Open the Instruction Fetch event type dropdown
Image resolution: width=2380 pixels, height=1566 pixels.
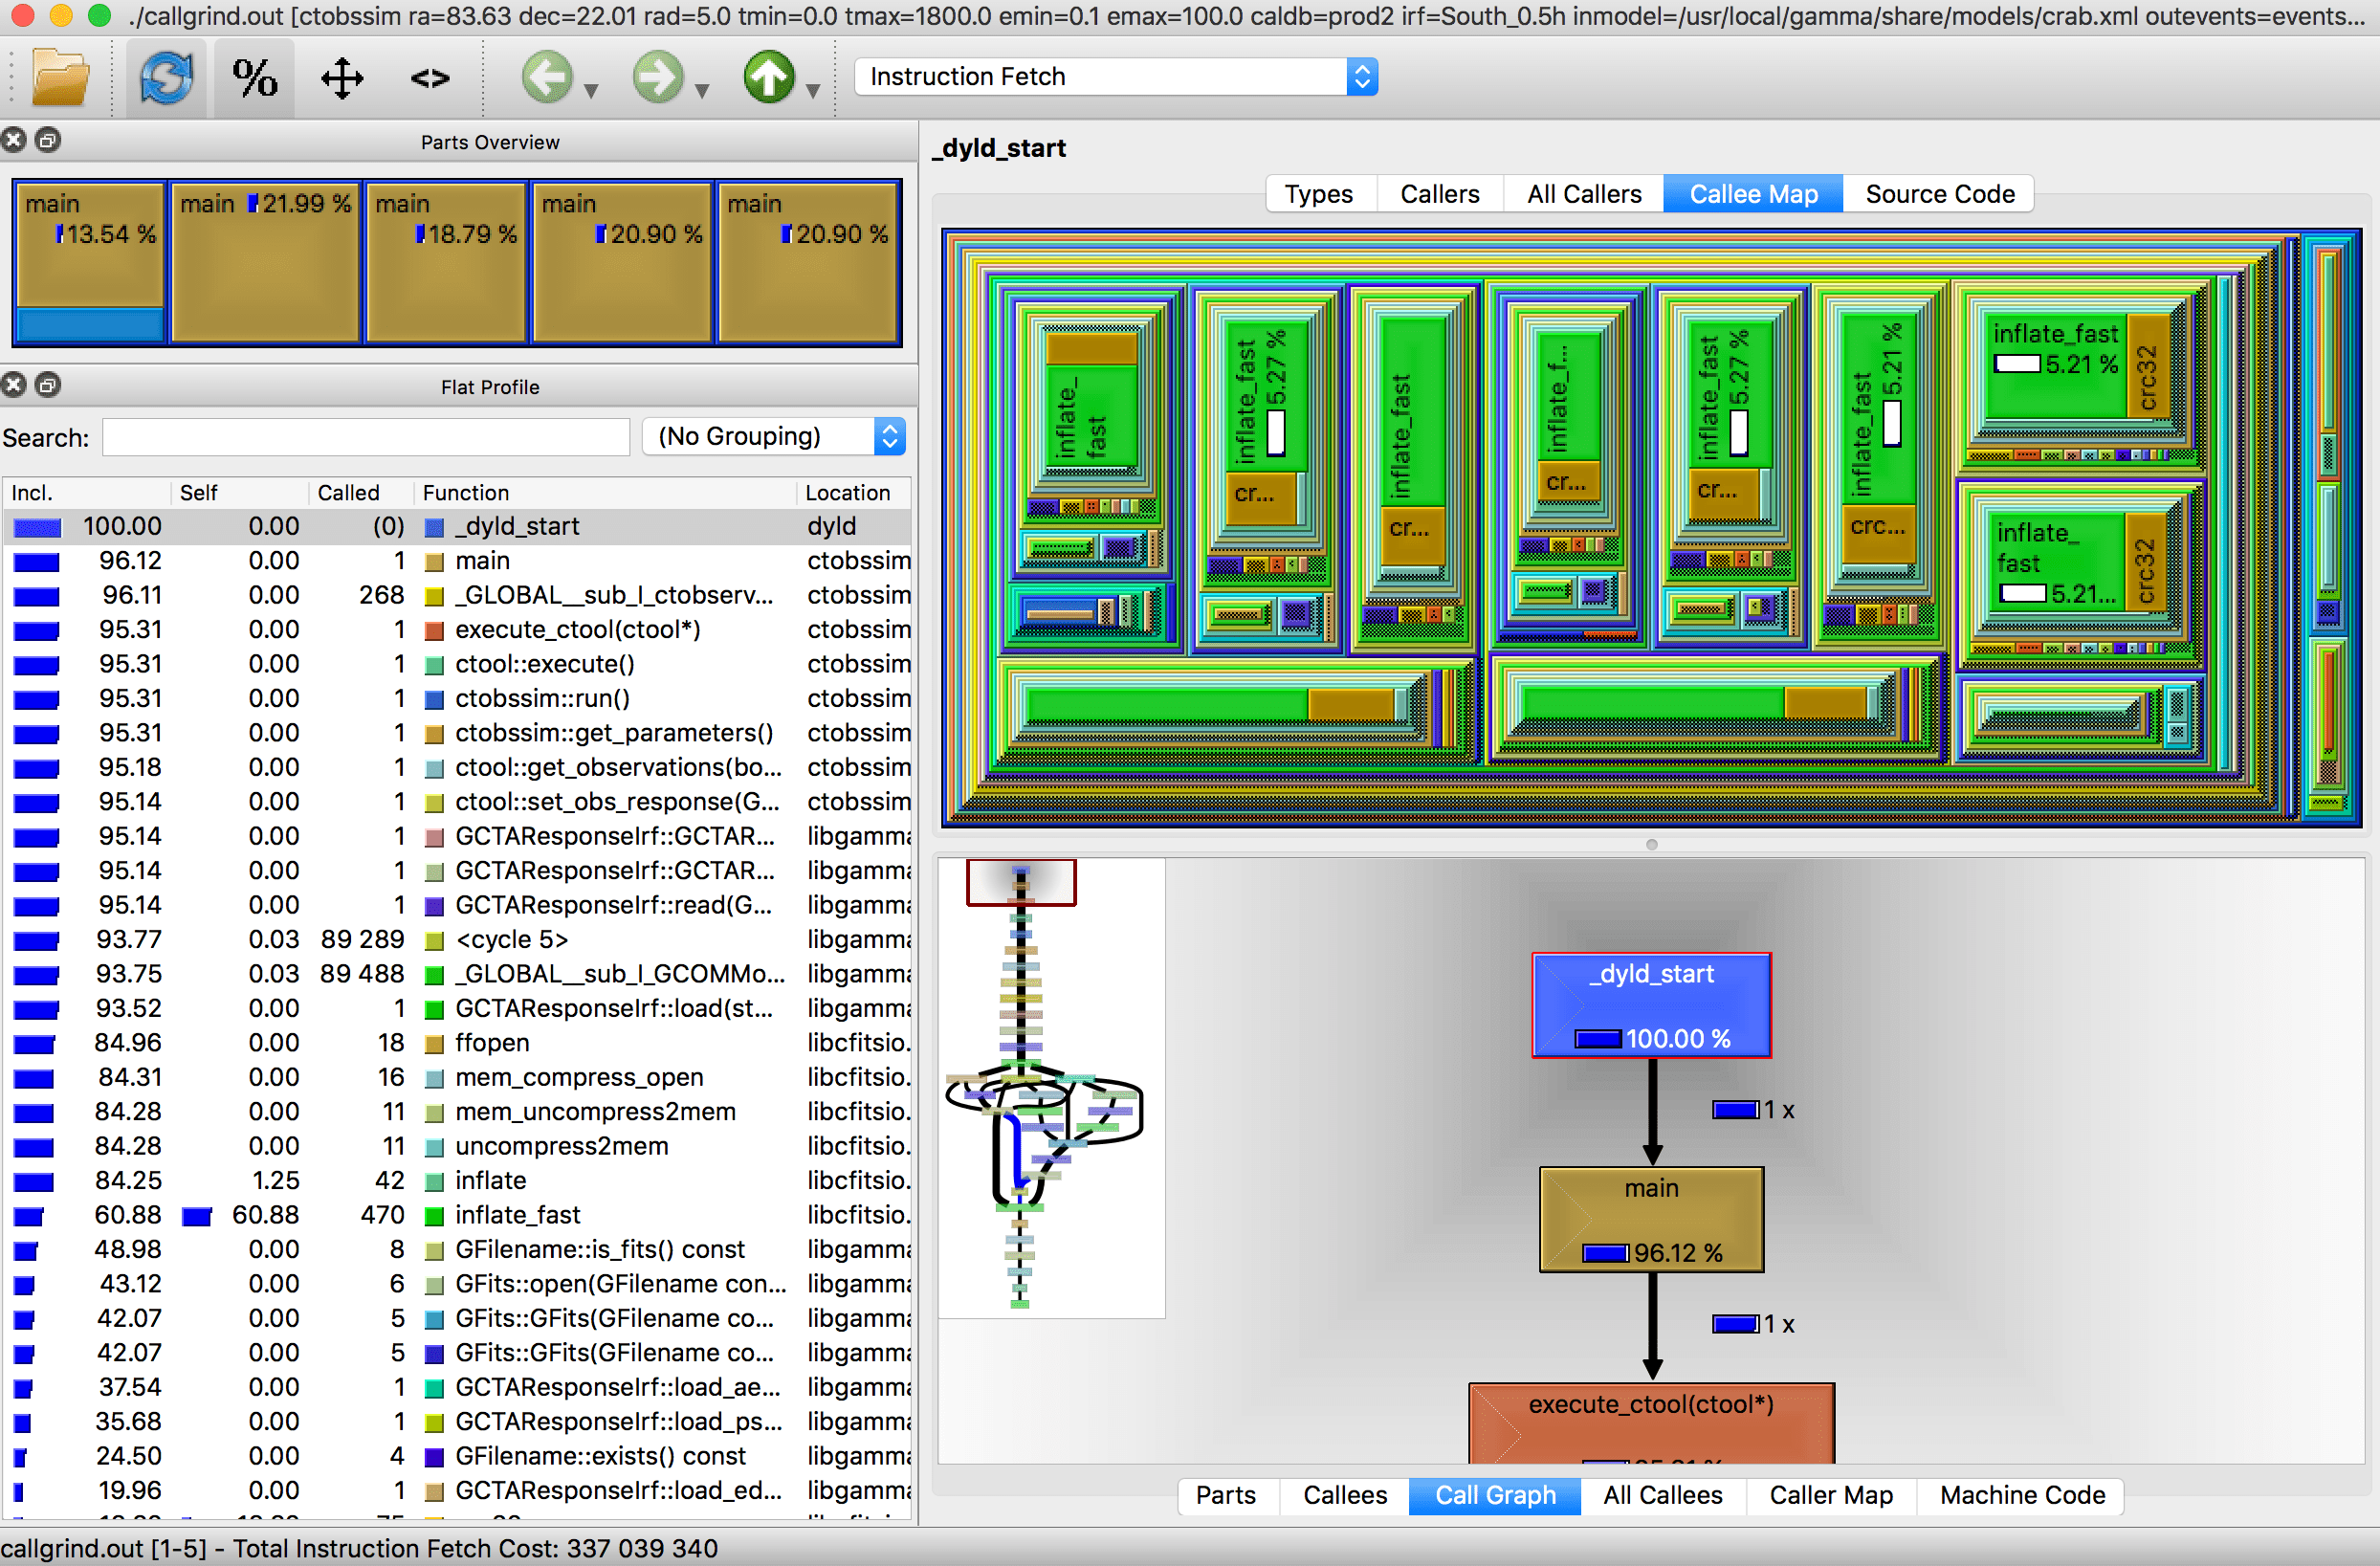1115,77
